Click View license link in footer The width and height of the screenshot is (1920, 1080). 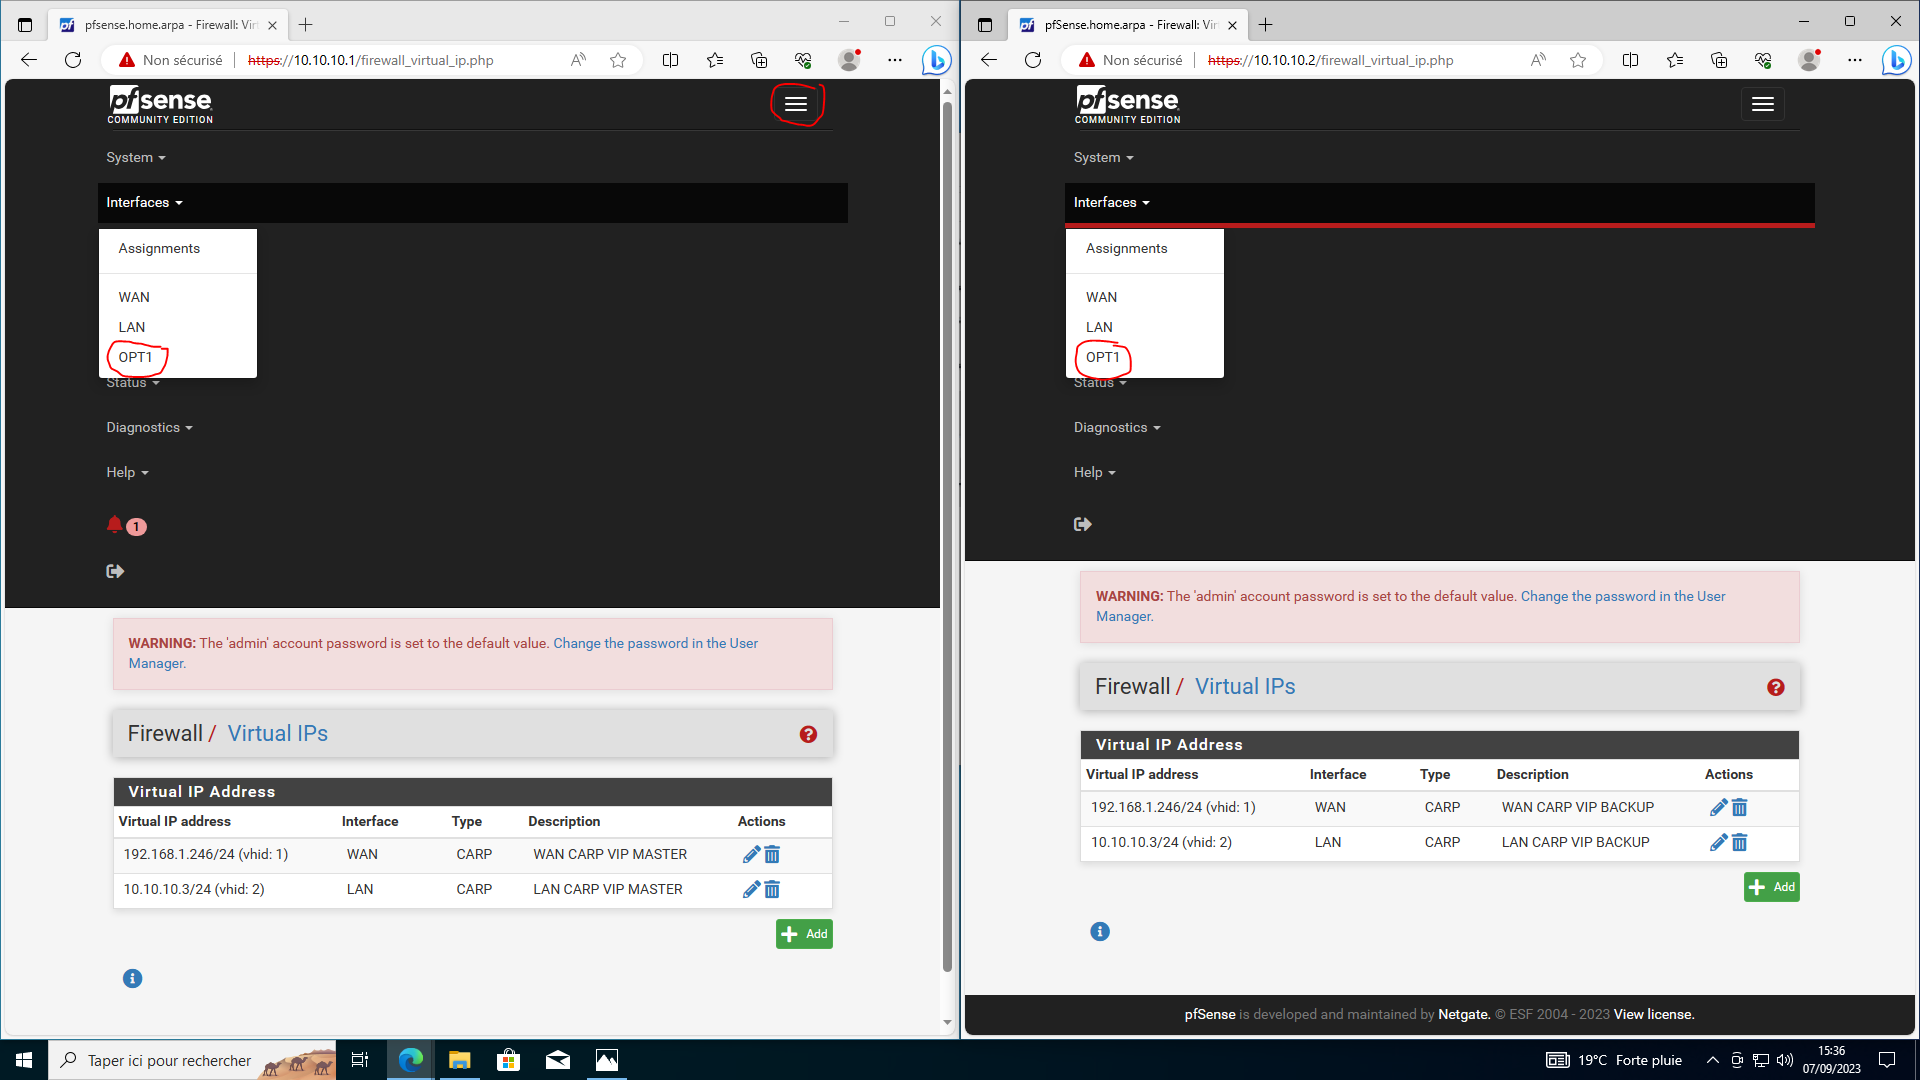1653,1014
